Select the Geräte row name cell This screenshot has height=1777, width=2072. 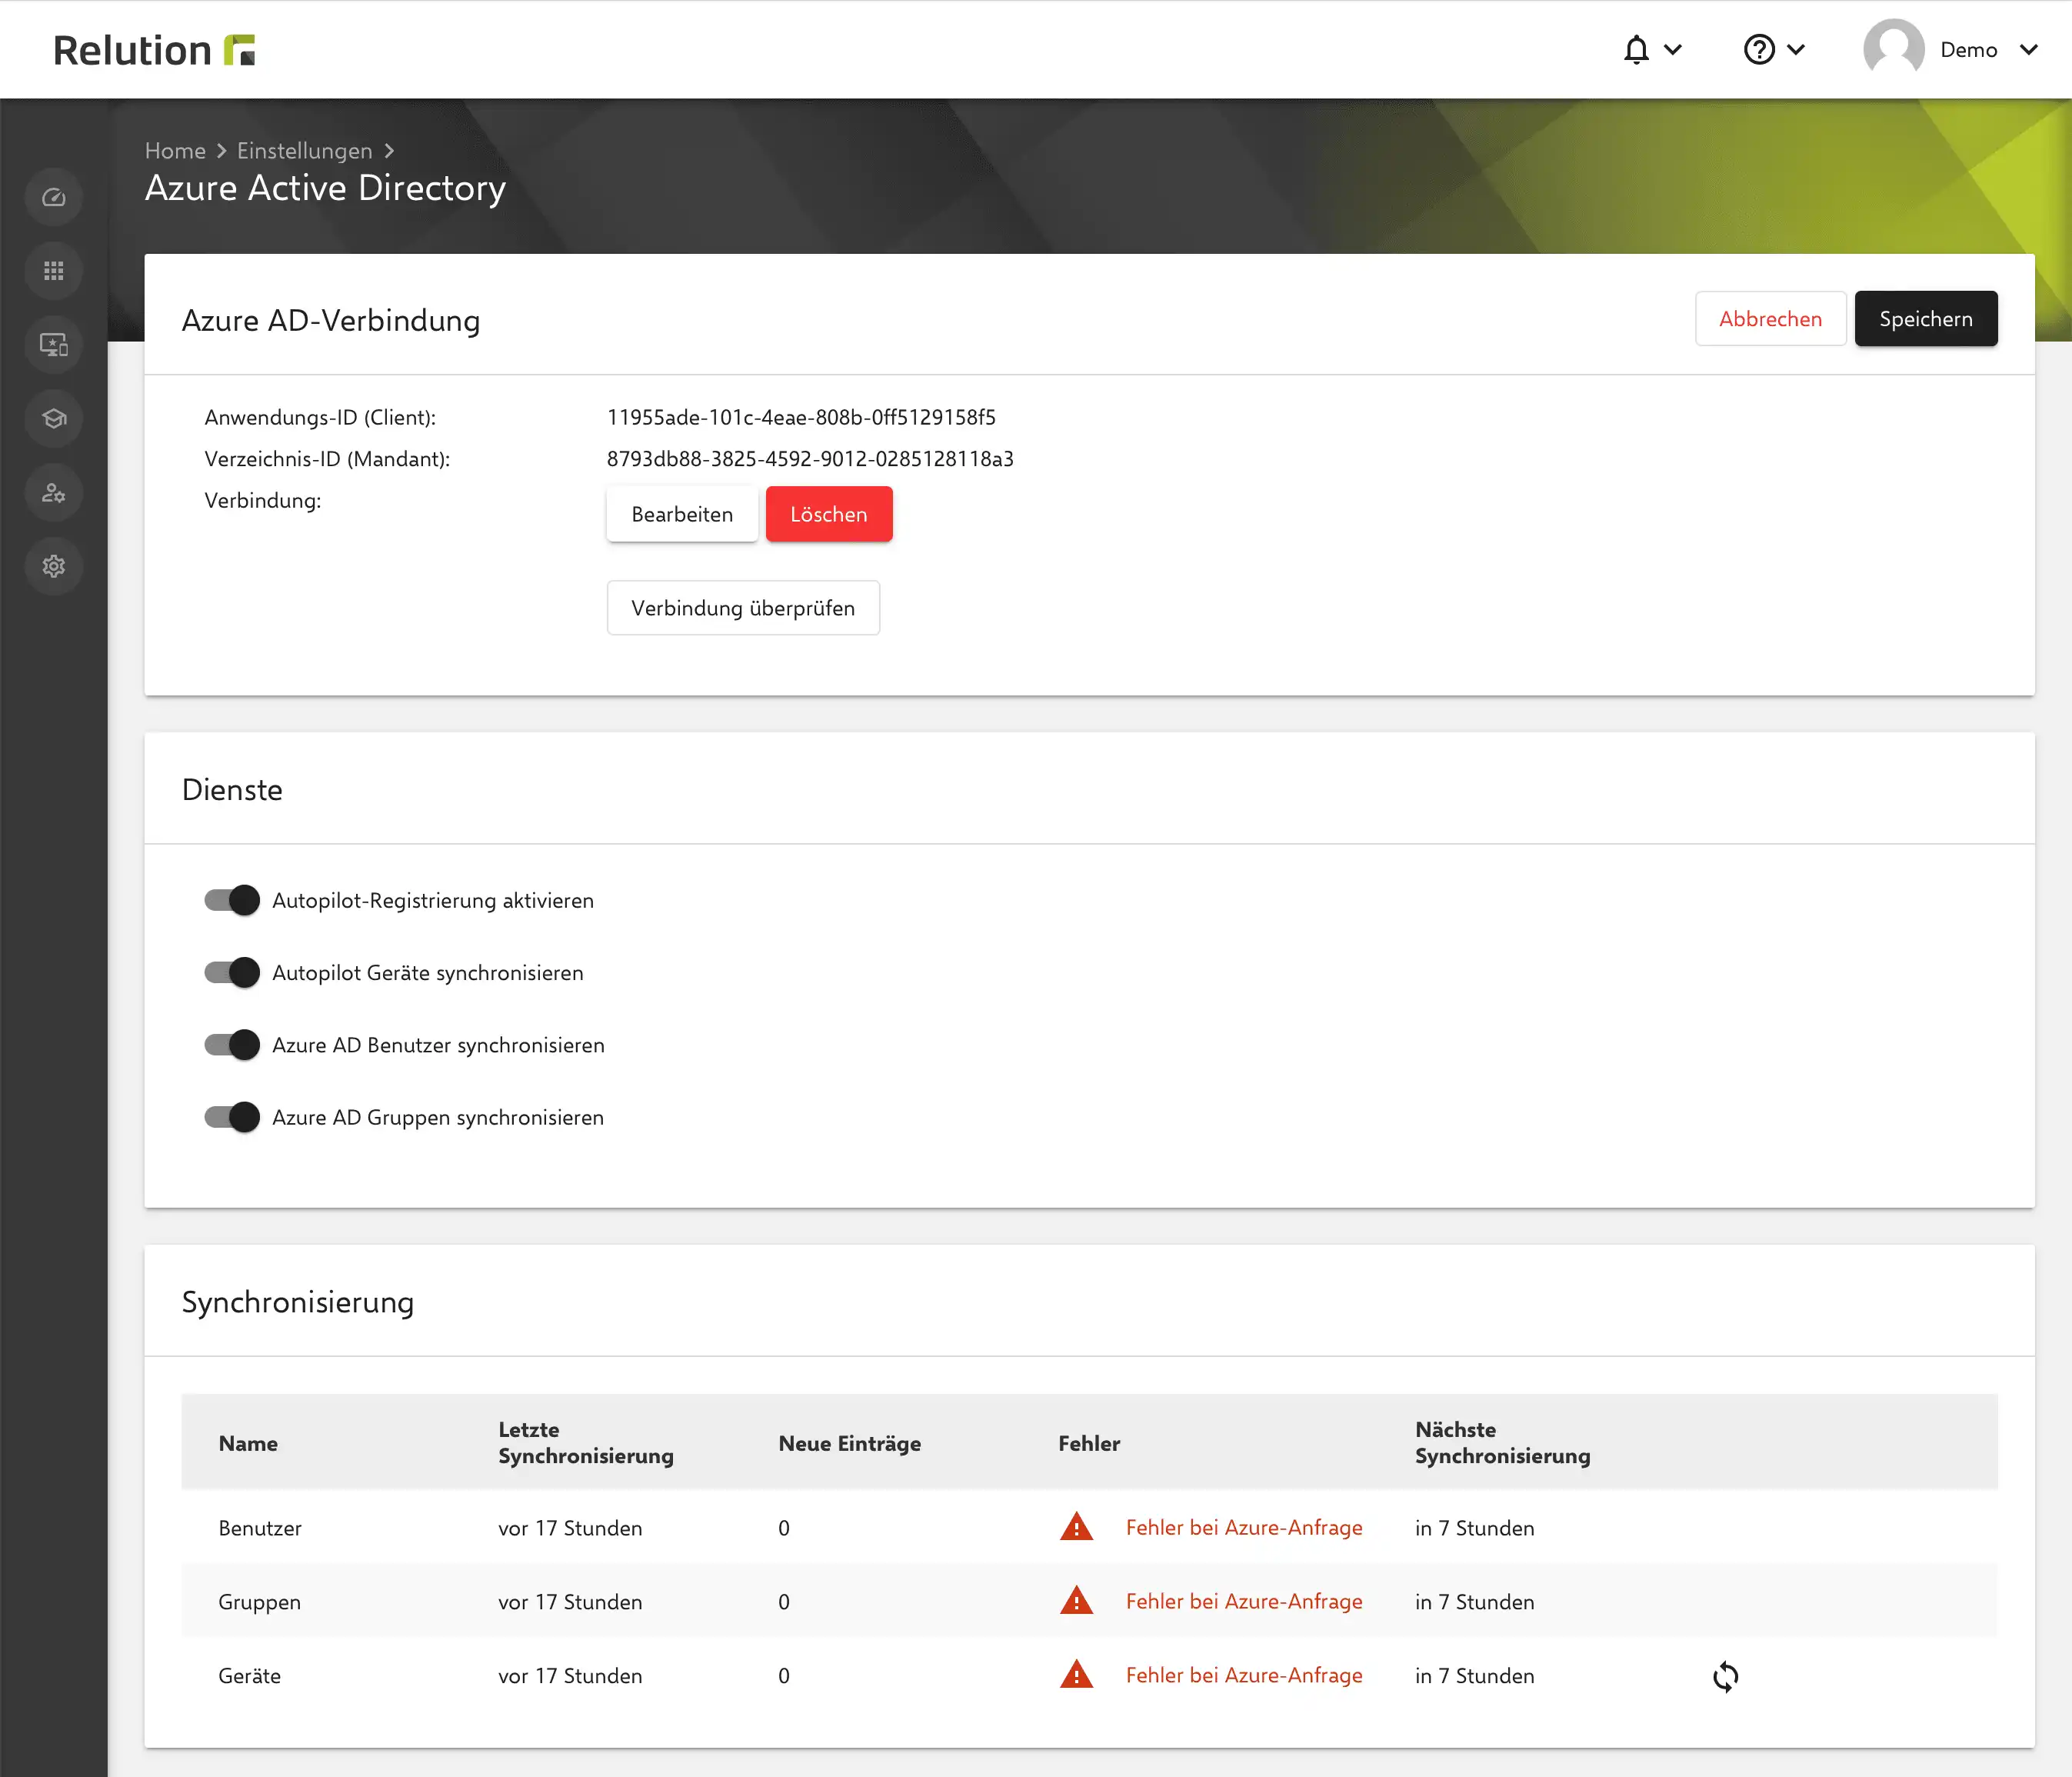249,1676
